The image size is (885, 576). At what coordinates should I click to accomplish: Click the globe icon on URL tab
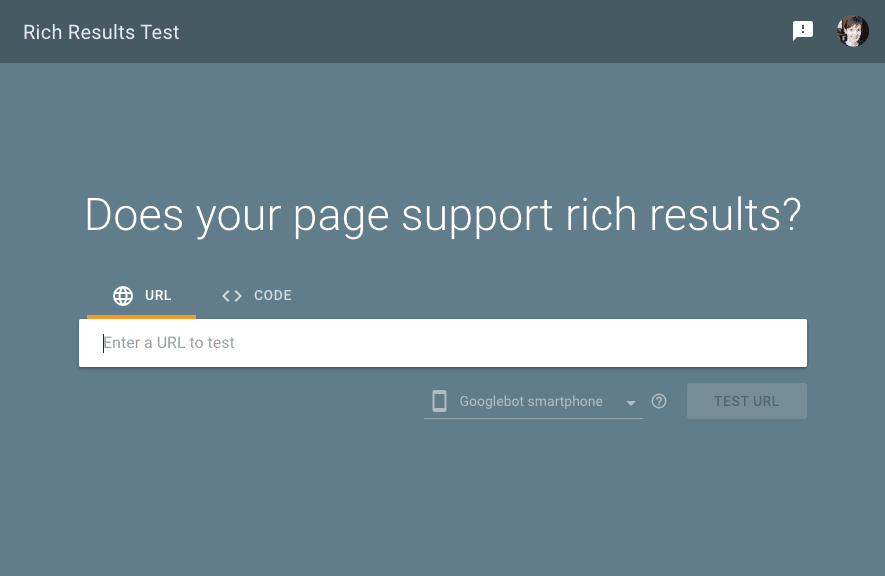tap(123, 295)
